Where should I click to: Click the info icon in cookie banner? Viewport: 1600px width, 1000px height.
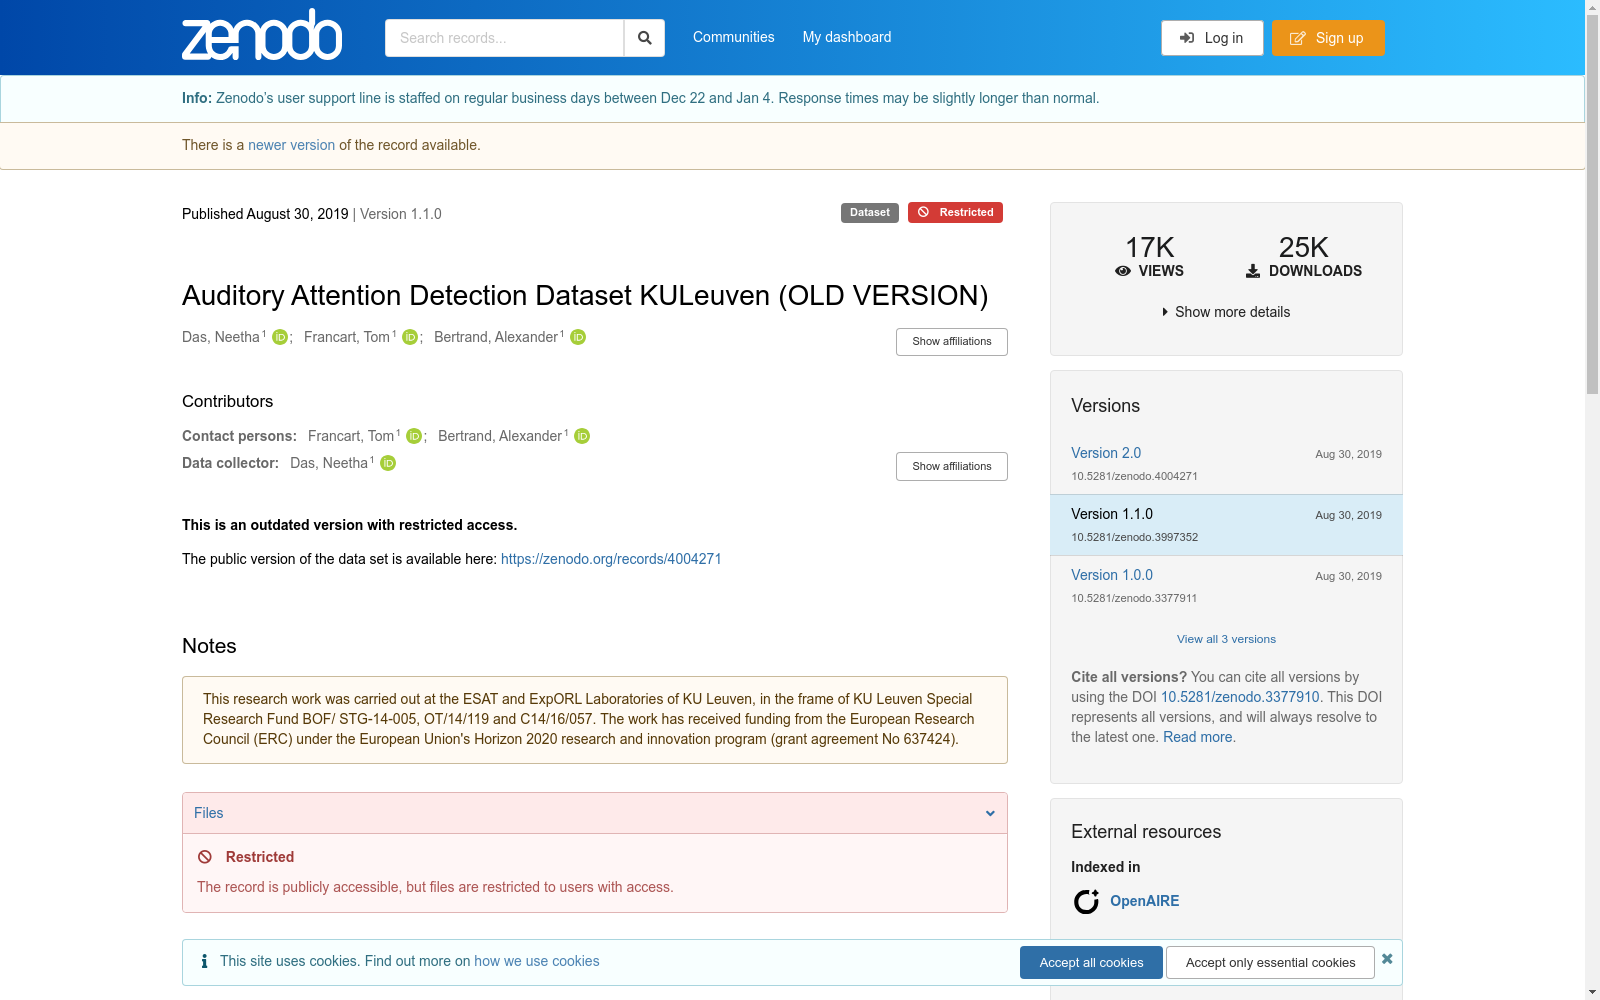click(204, 961)
